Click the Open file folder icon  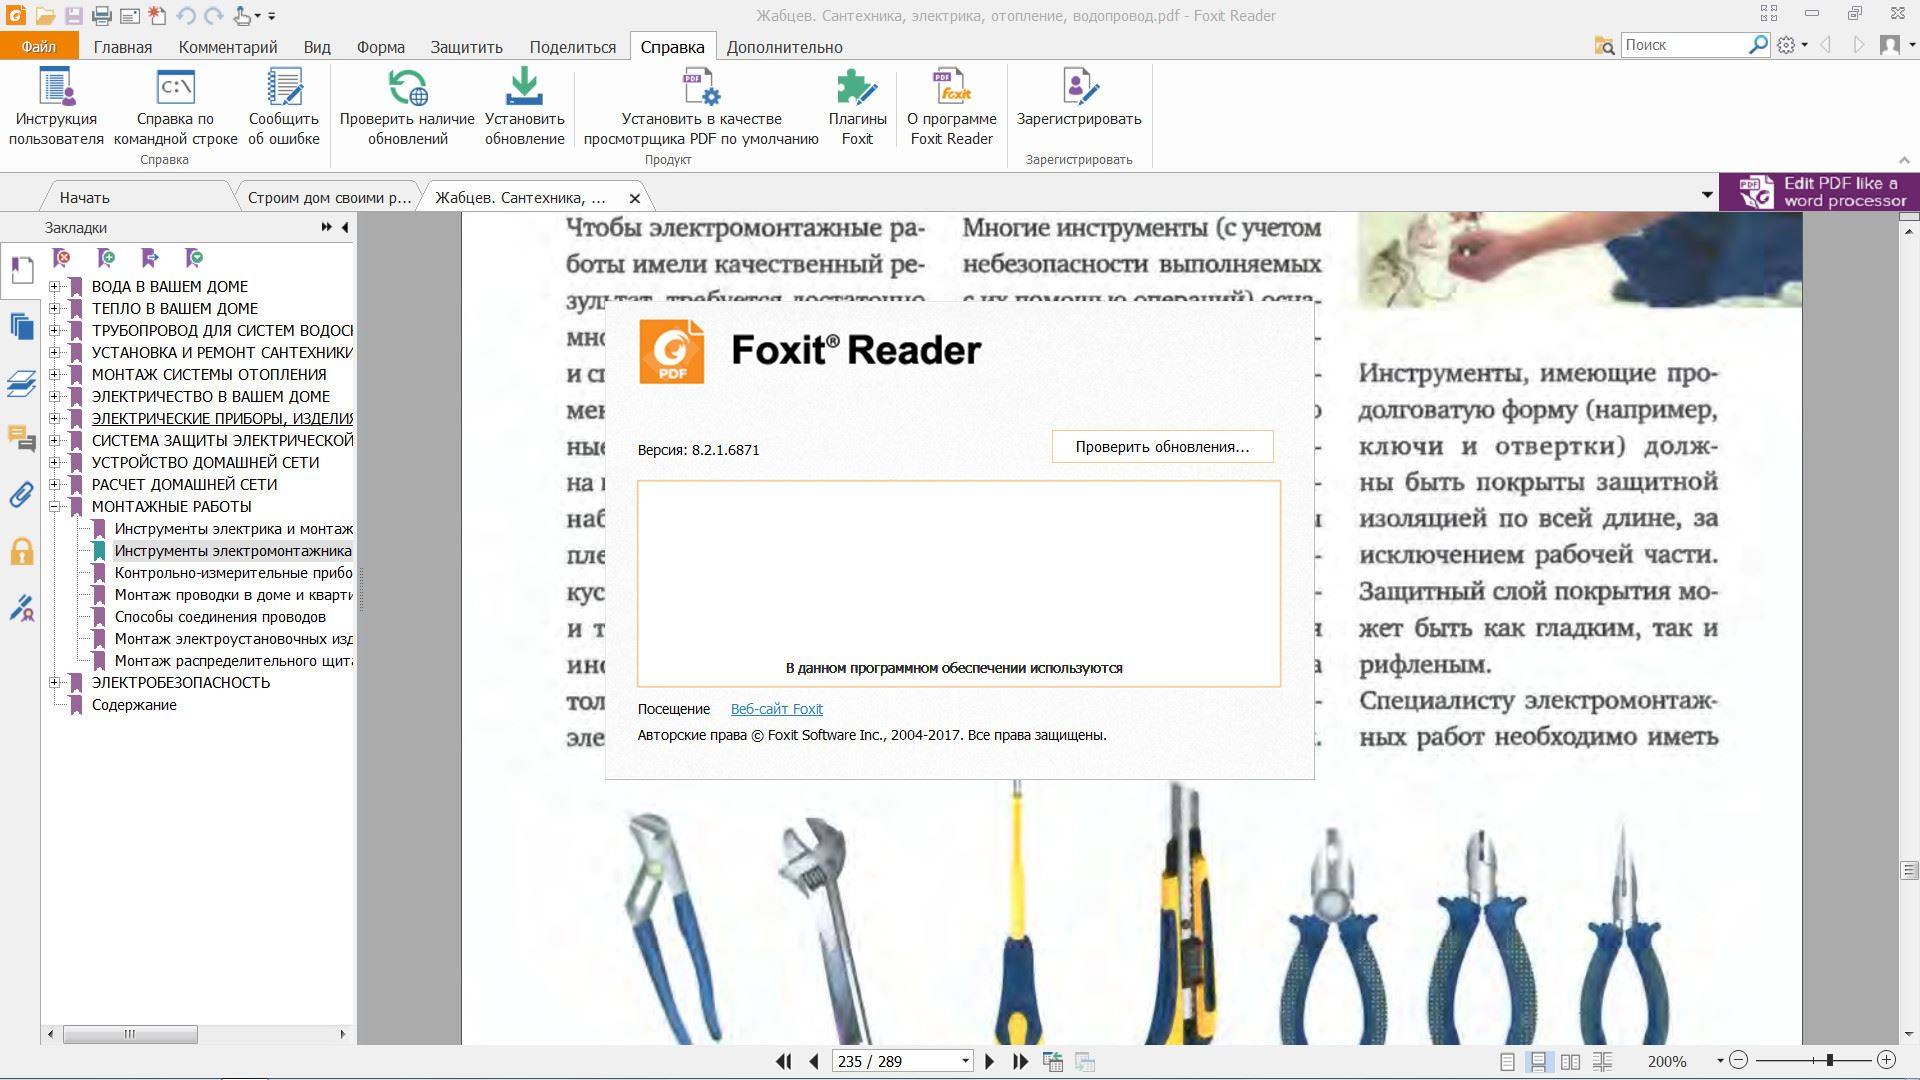pyautogui.click(x=44, y=15)
